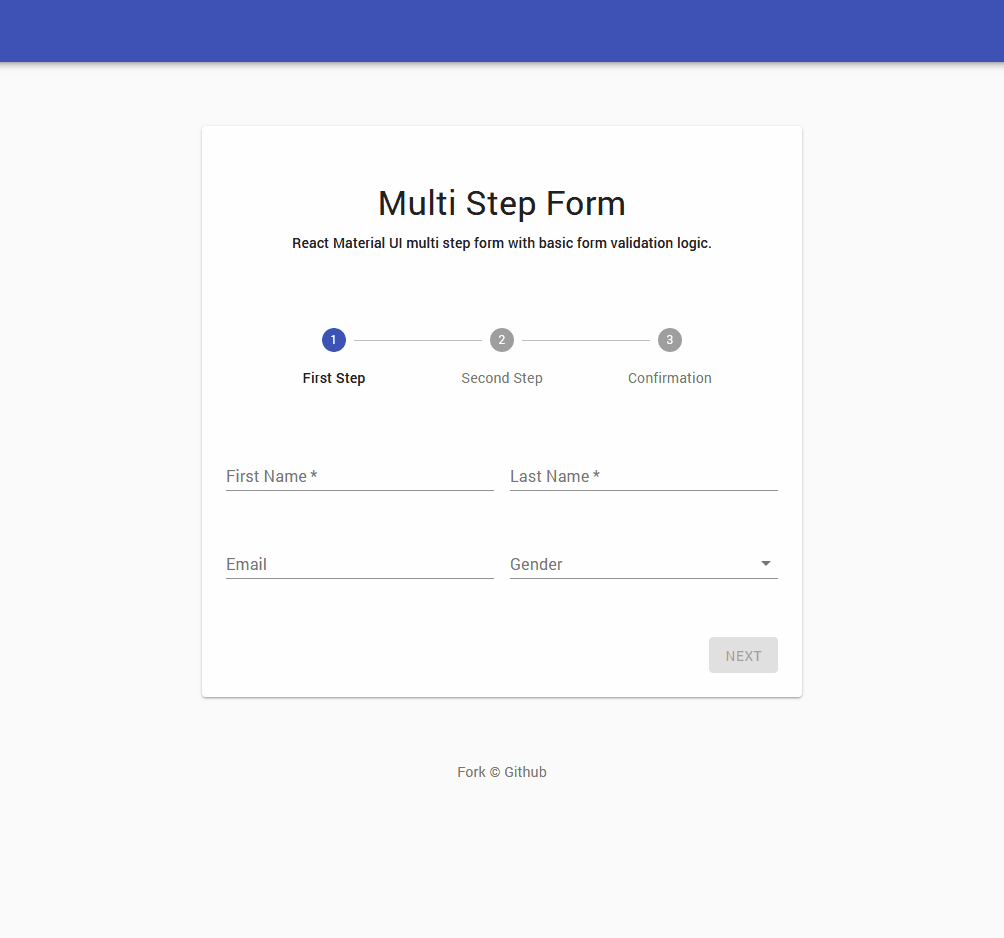This screenshot has width=1004, height=938.
Task: Click the connector line between steps 1 and 2
Action: coord(417,339)
